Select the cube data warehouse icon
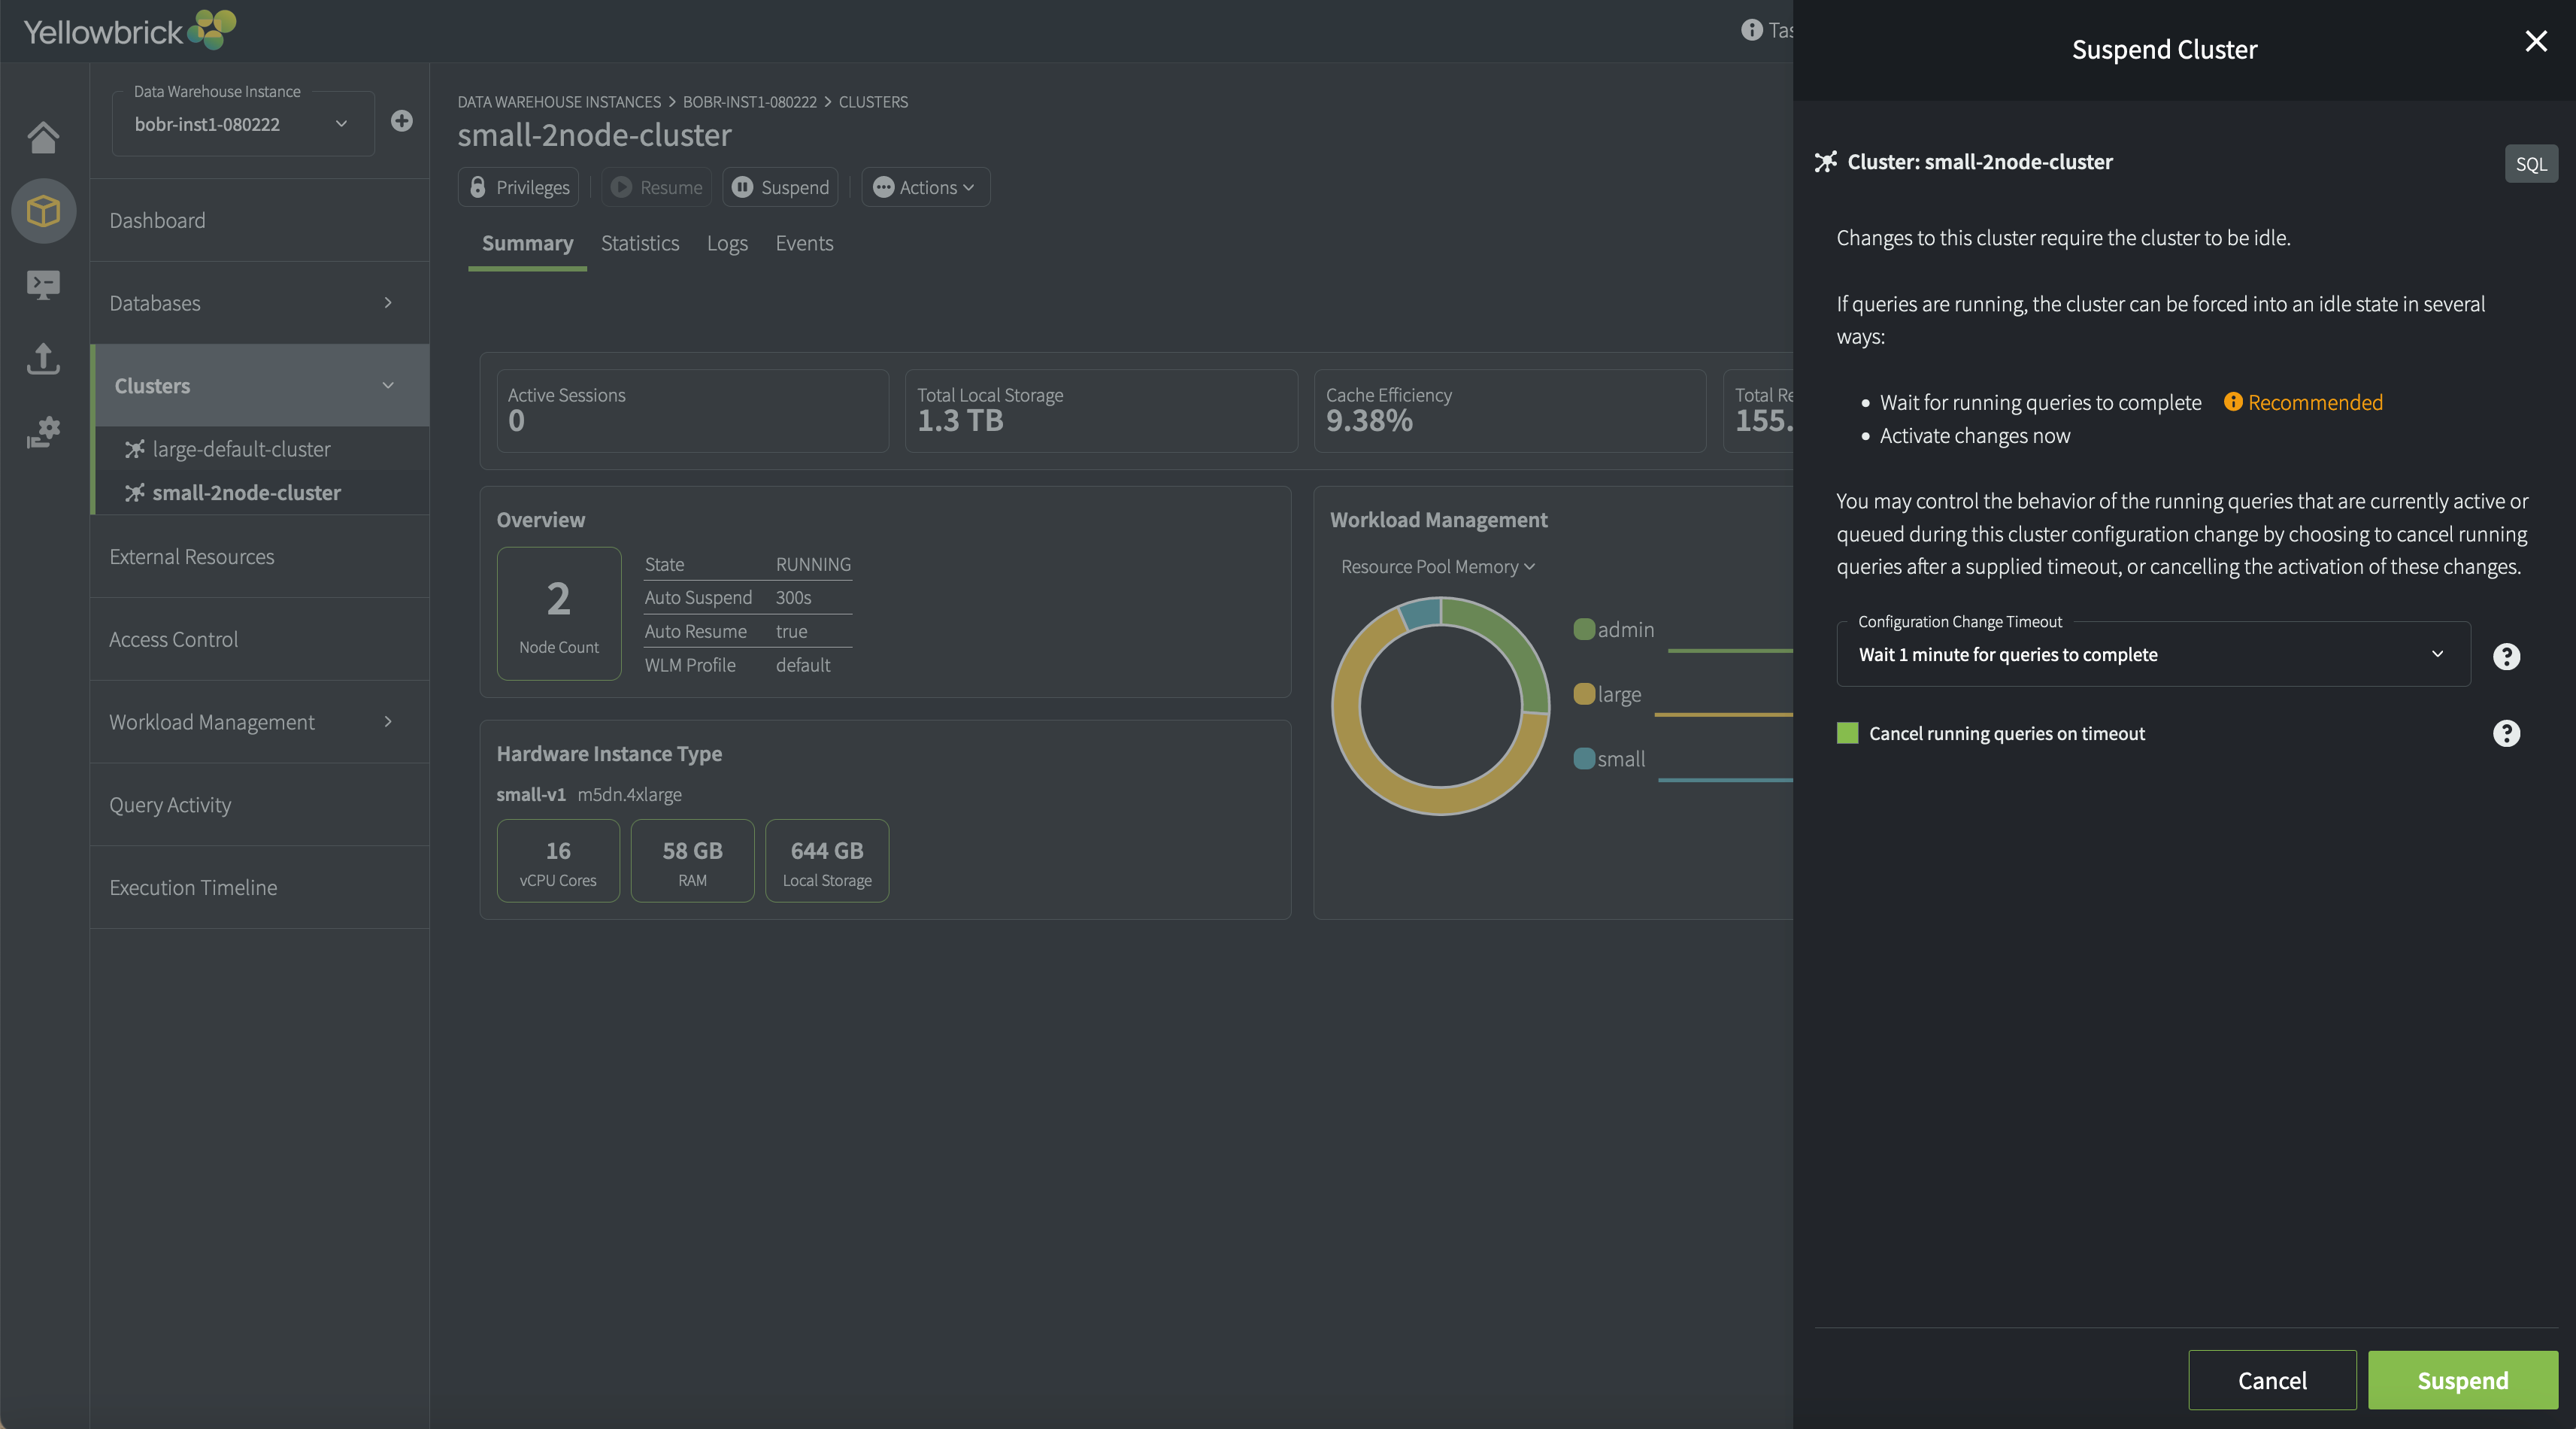 click(43, 211)
